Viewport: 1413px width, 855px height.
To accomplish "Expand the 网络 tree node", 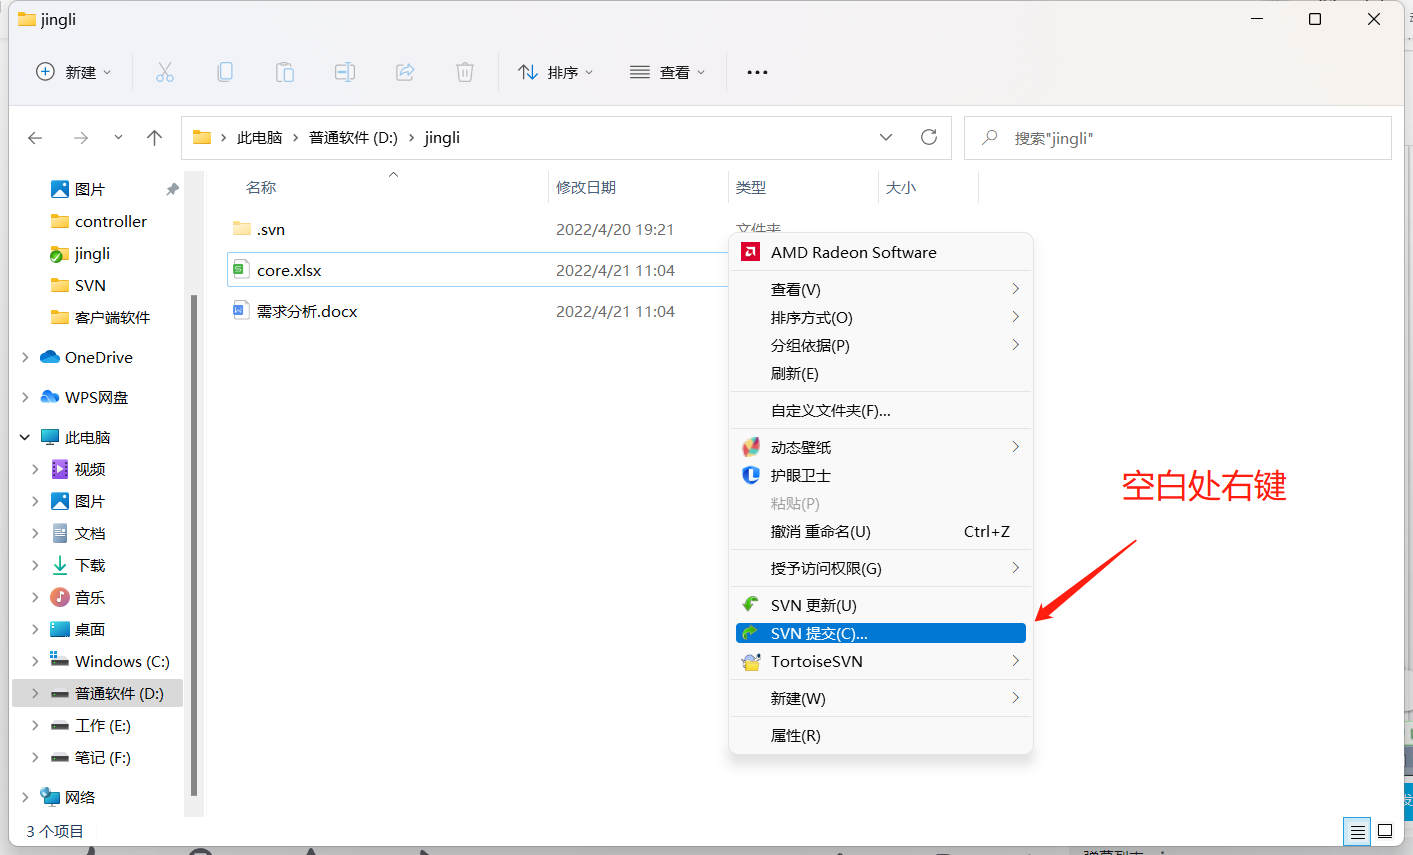I will (x=25, y=797).
